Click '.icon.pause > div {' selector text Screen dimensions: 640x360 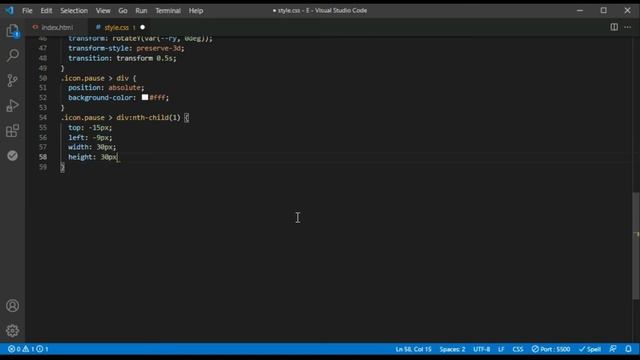pyautogui.click(x=98, y=78)
